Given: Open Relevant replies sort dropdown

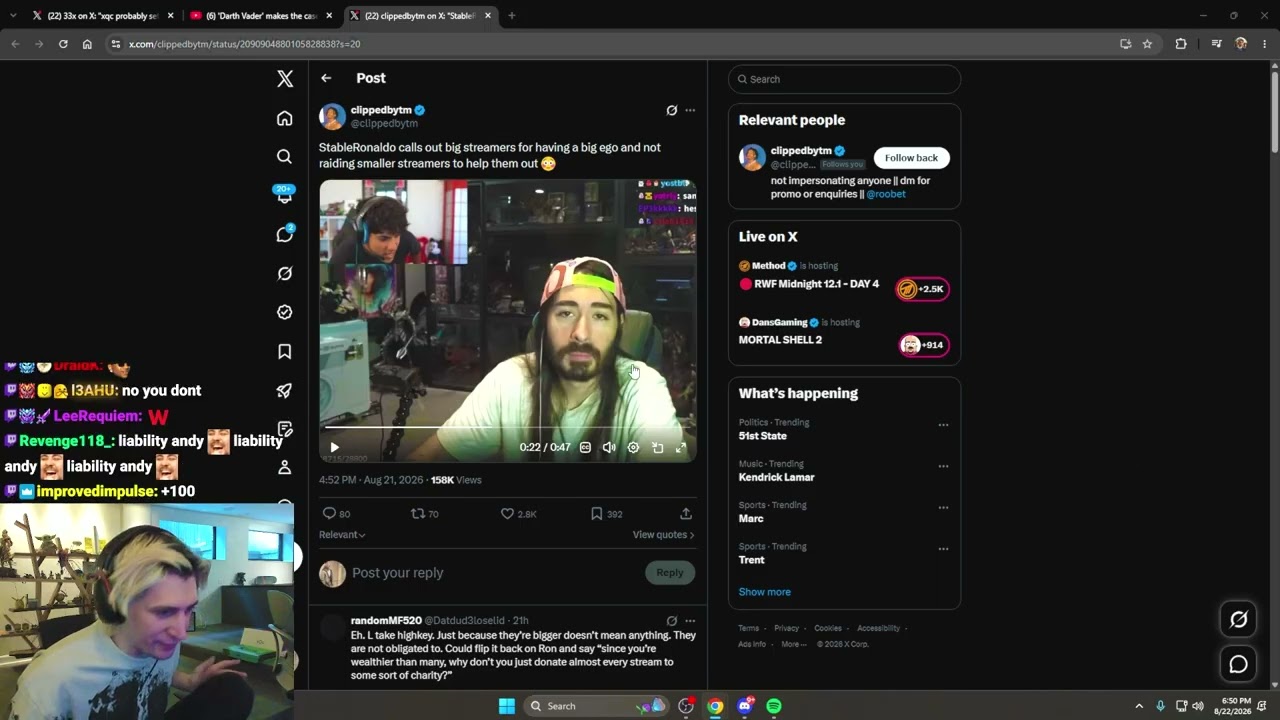Looking at the screenshot, I should click(342, 535).
